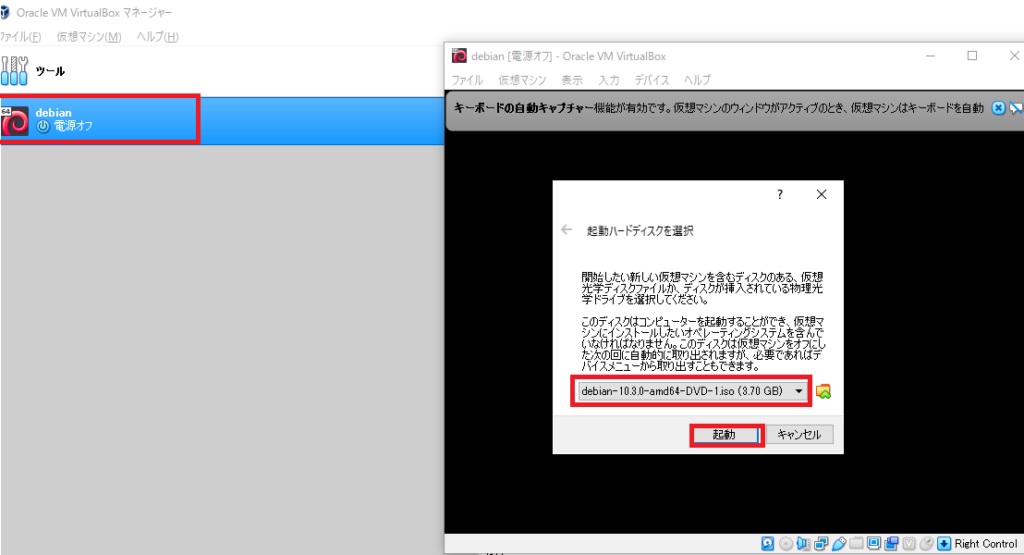Viewport: 1024px width, 555px height.
Task: Dismiss the keyboard auto-capture notification
Action: tap(999, 108)
